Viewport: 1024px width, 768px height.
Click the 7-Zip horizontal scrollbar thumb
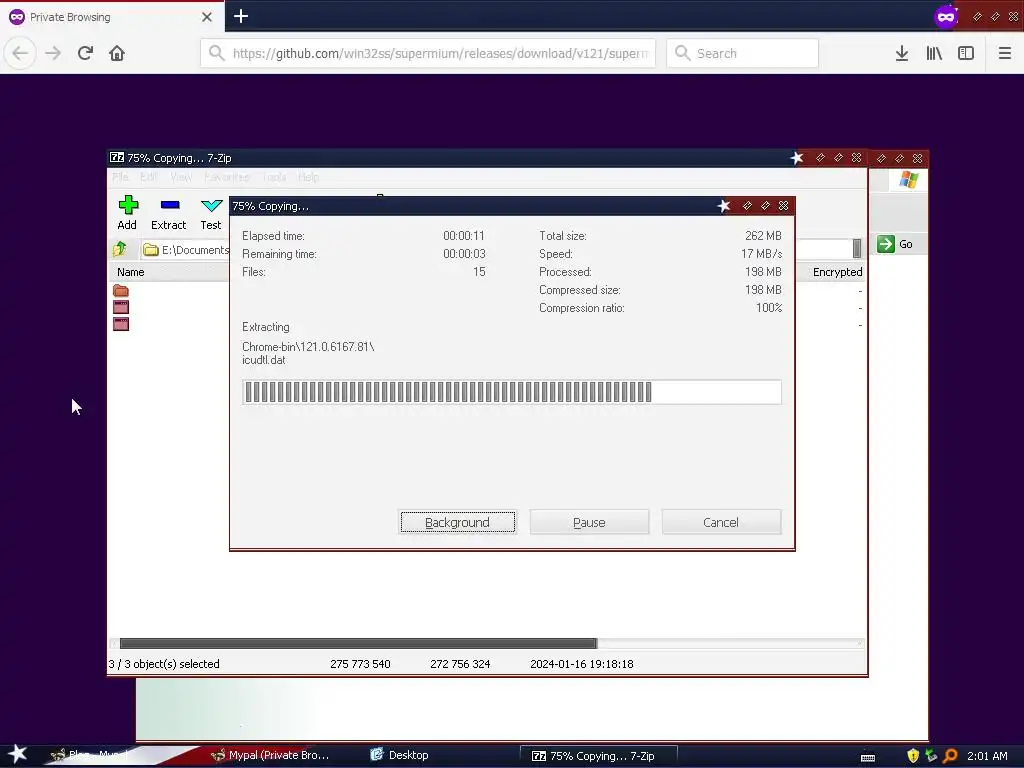[358, 643]
